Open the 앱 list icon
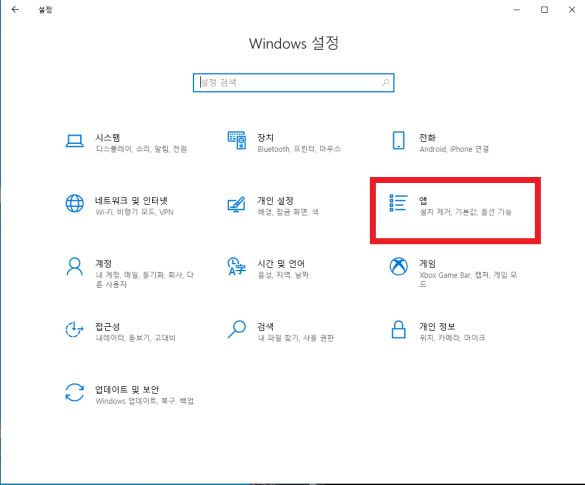The image size is (585, 485). (398, 203)
